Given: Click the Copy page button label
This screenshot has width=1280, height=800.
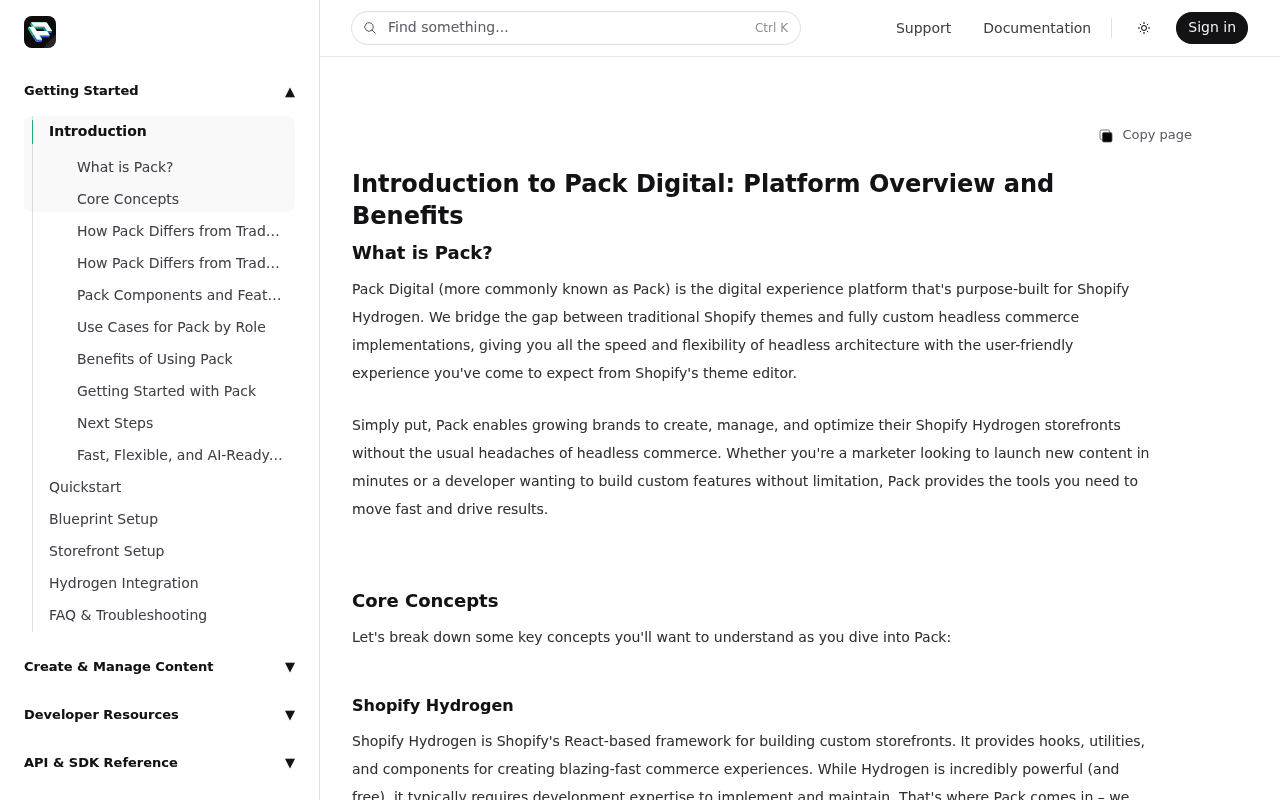Looking at the screenshot, I should tap(1157, 135).
